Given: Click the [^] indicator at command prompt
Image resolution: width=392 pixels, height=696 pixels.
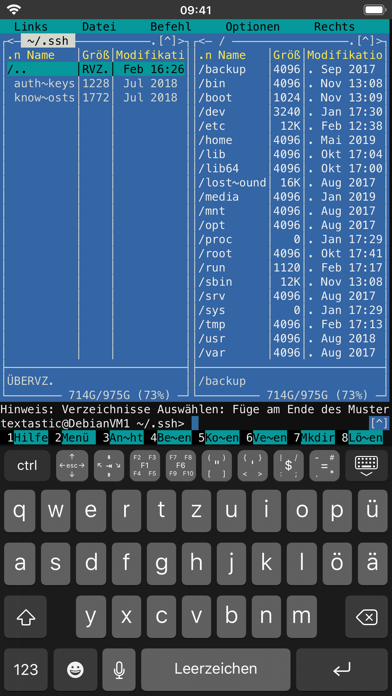Looking at the screenshot, I should pyautogui.click(x=379, y=423).
